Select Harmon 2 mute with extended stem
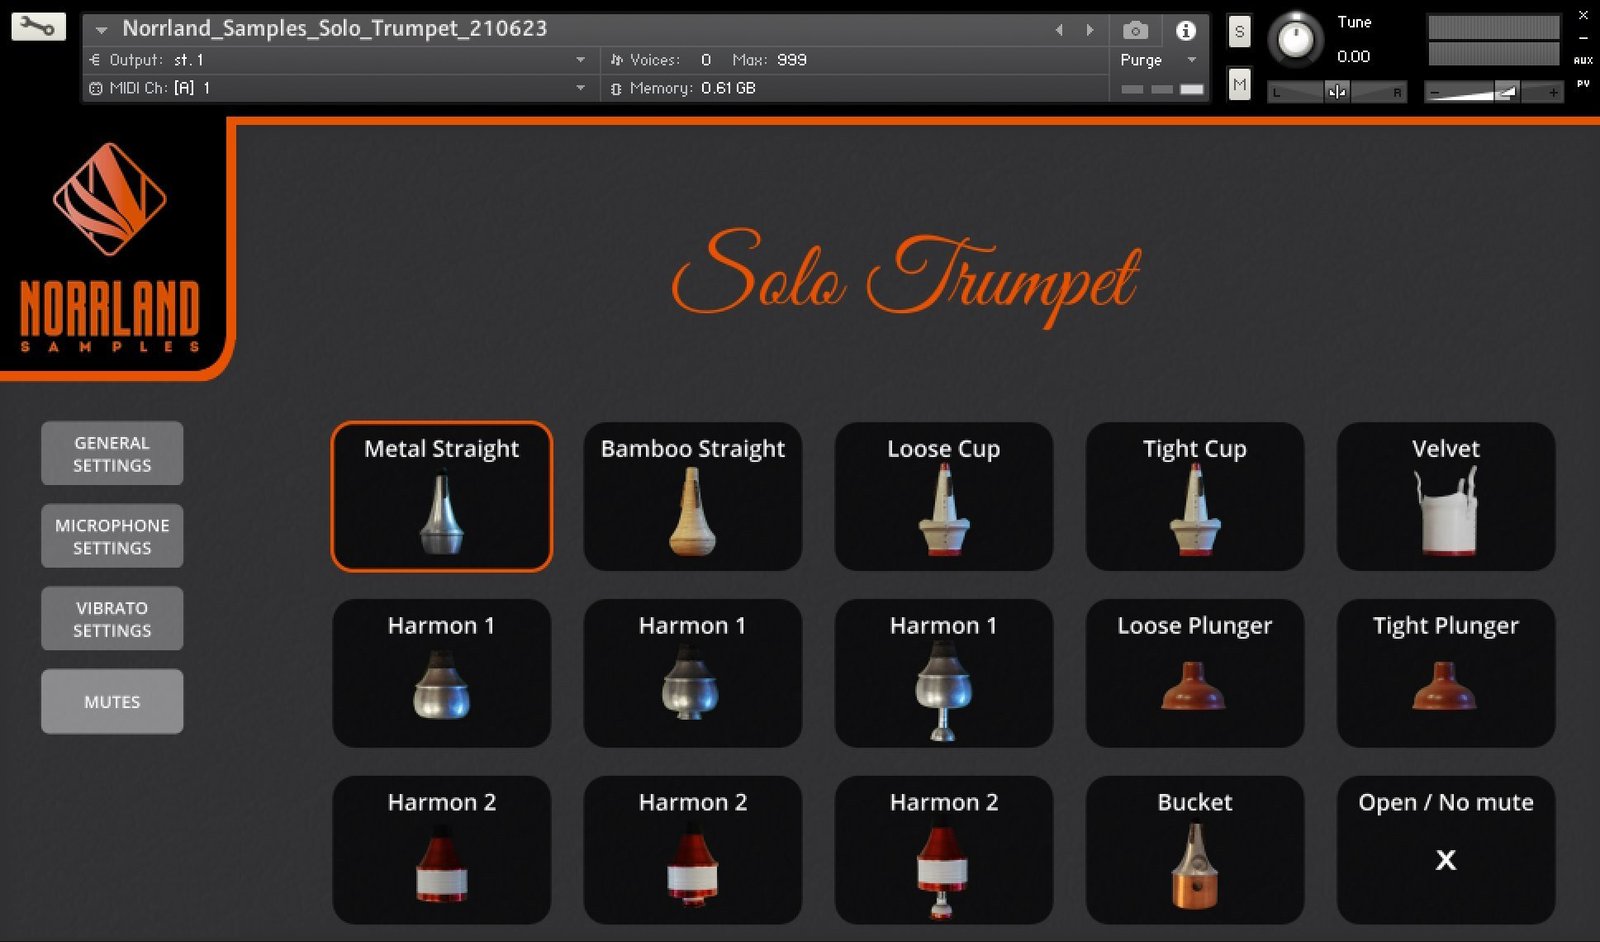1600x942 pixels. 943,850
